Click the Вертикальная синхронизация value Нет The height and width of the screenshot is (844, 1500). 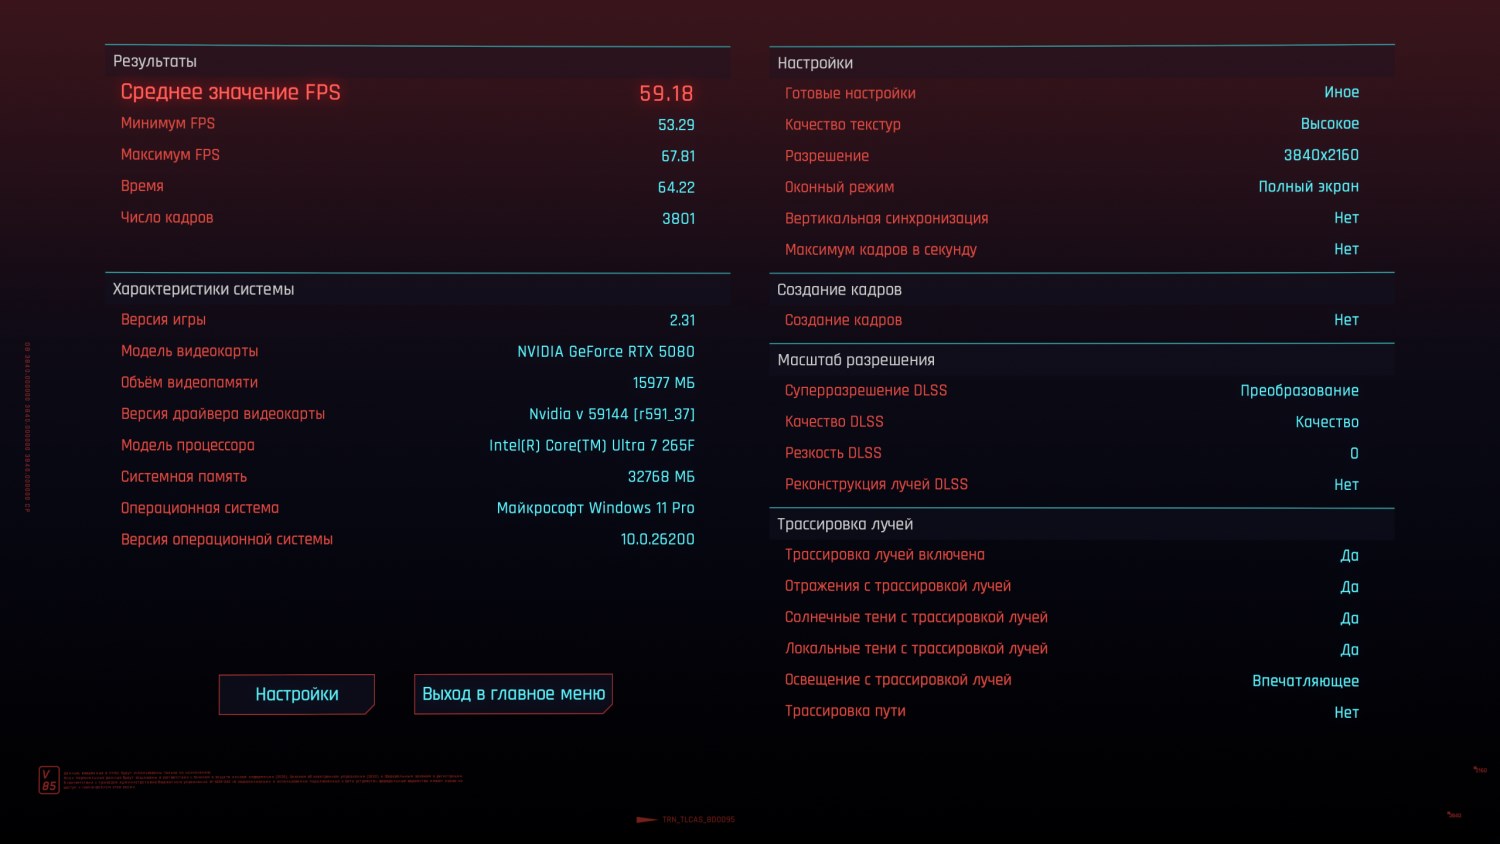click(1346, 218)
